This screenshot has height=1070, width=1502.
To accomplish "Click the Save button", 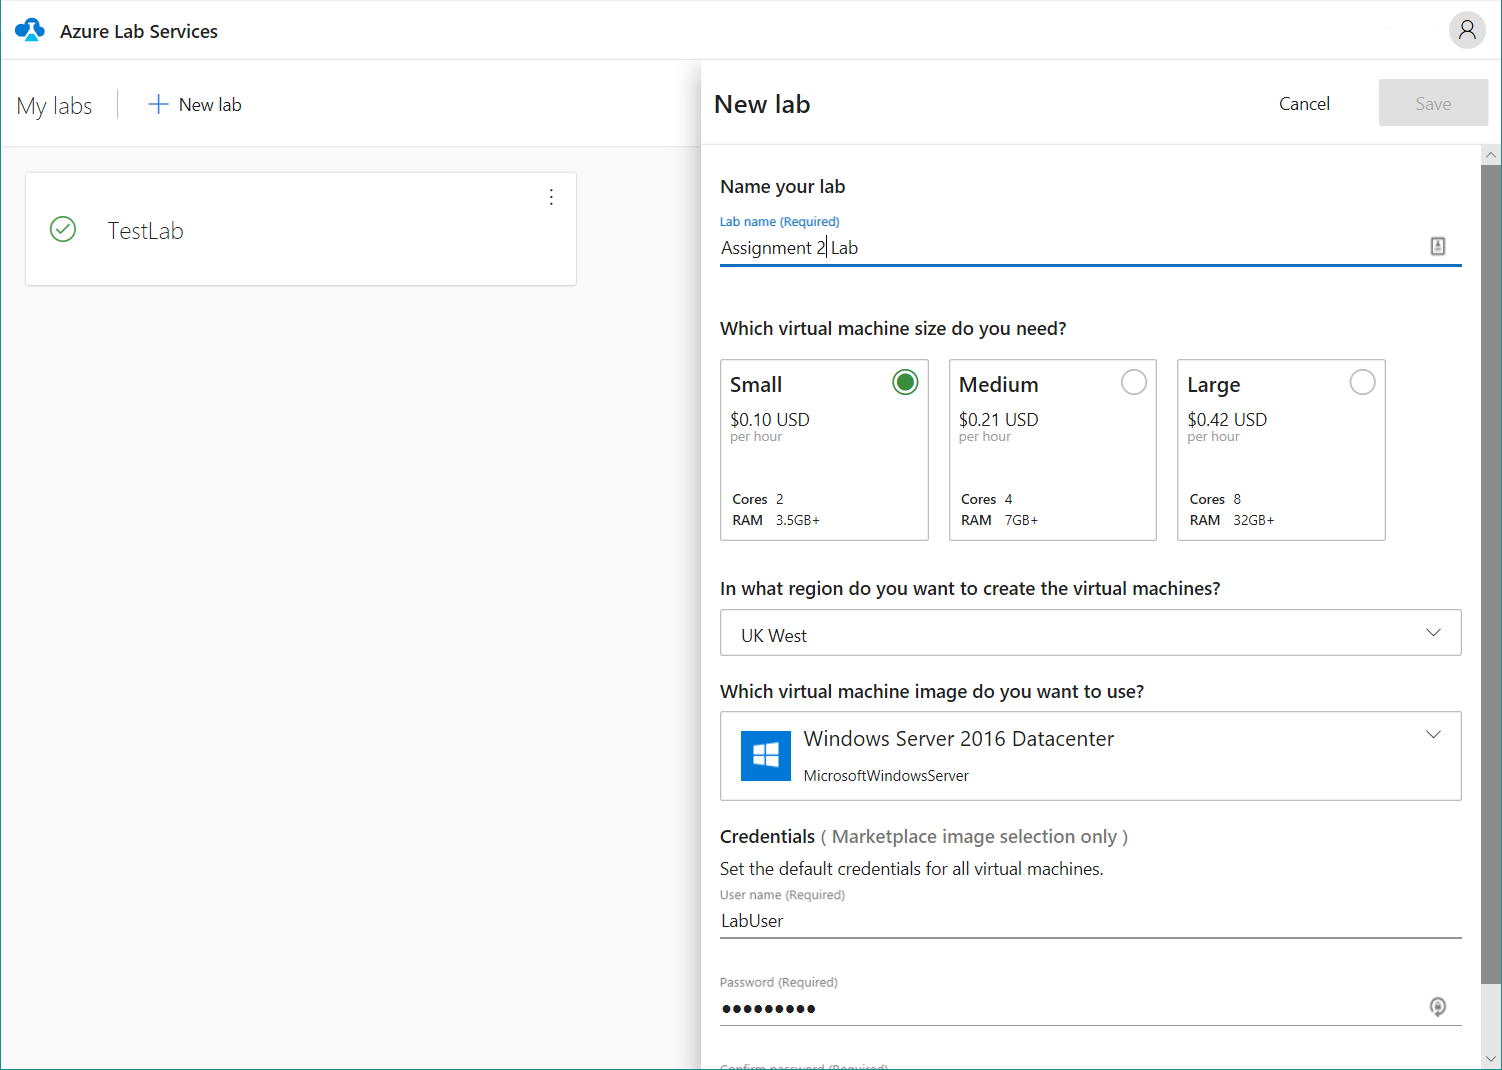I will (x=1433, y=103).
